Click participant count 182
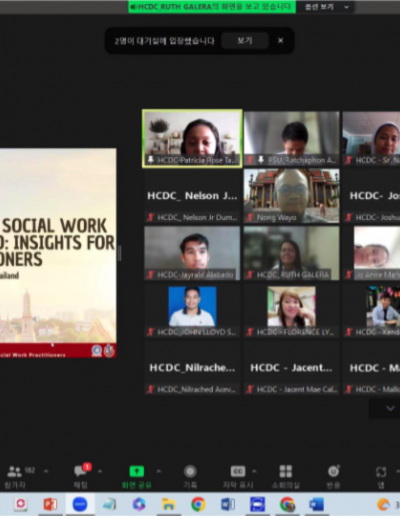The width and height of the screenshot is (400, 516). click(x=30, y=470)
